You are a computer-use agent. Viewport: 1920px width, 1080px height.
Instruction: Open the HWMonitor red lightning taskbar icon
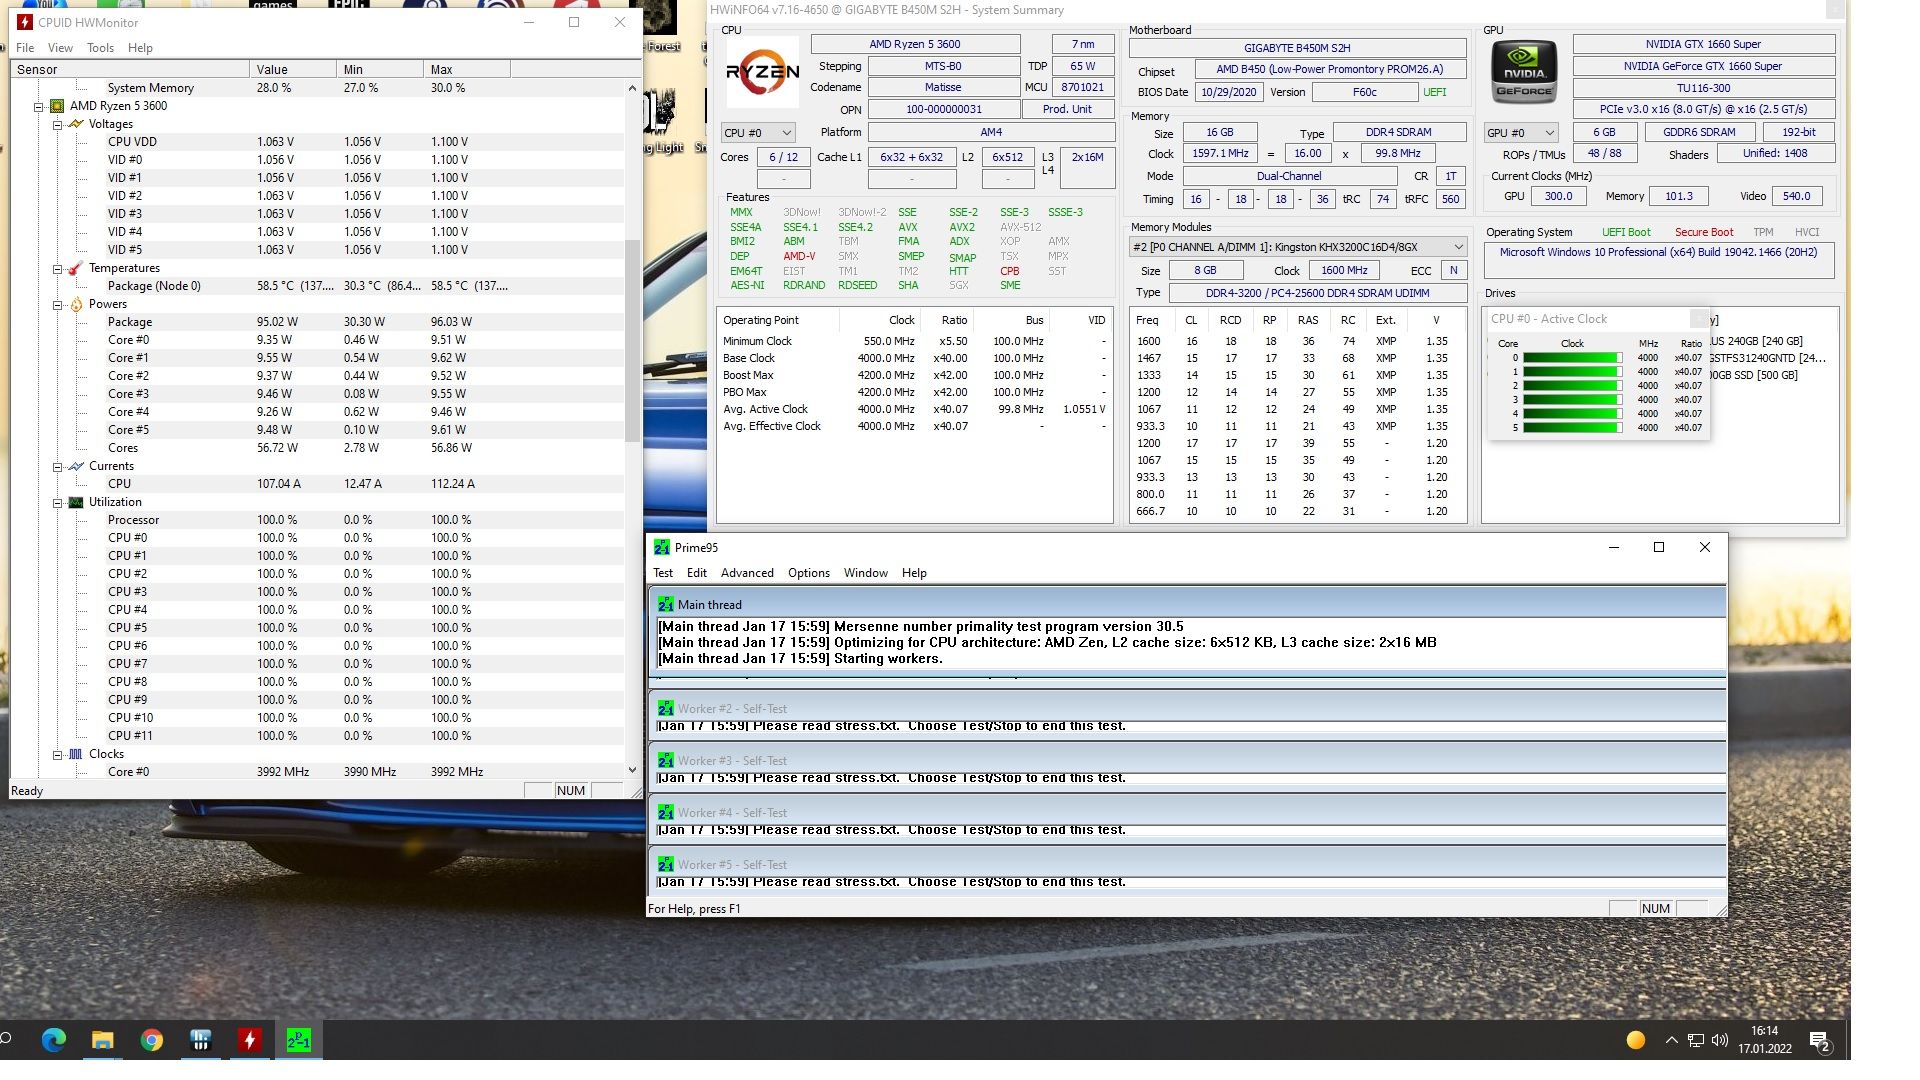click(250, 1040)
